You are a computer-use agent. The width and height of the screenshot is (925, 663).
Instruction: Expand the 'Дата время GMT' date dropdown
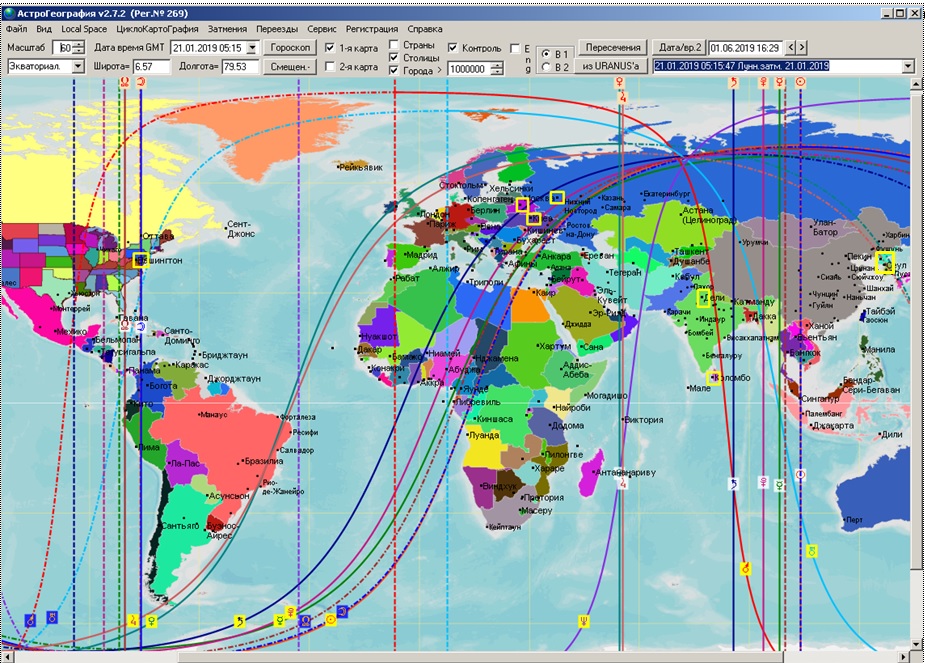(253, 48)
